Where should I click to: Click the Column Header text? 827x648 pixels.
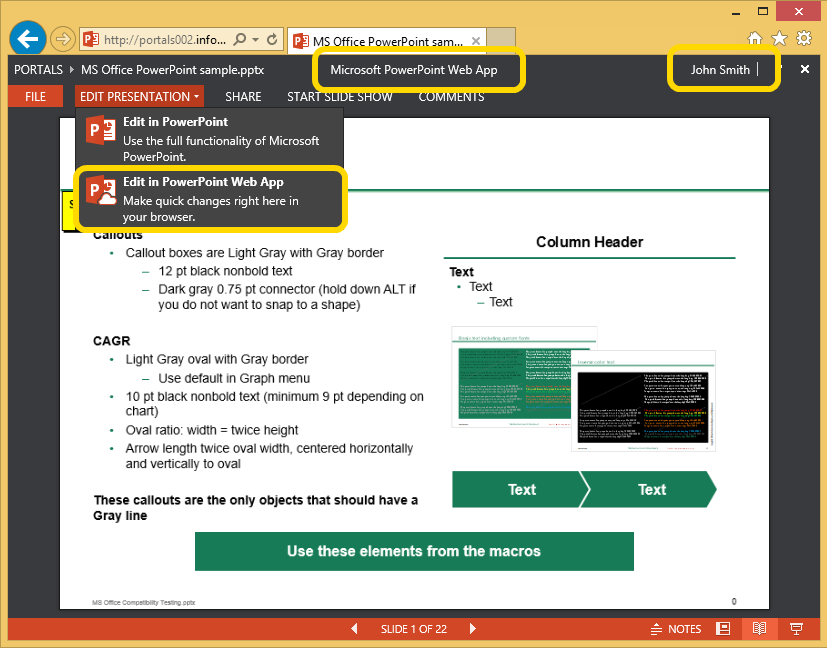pyautogui.click(x=590, y=242)
